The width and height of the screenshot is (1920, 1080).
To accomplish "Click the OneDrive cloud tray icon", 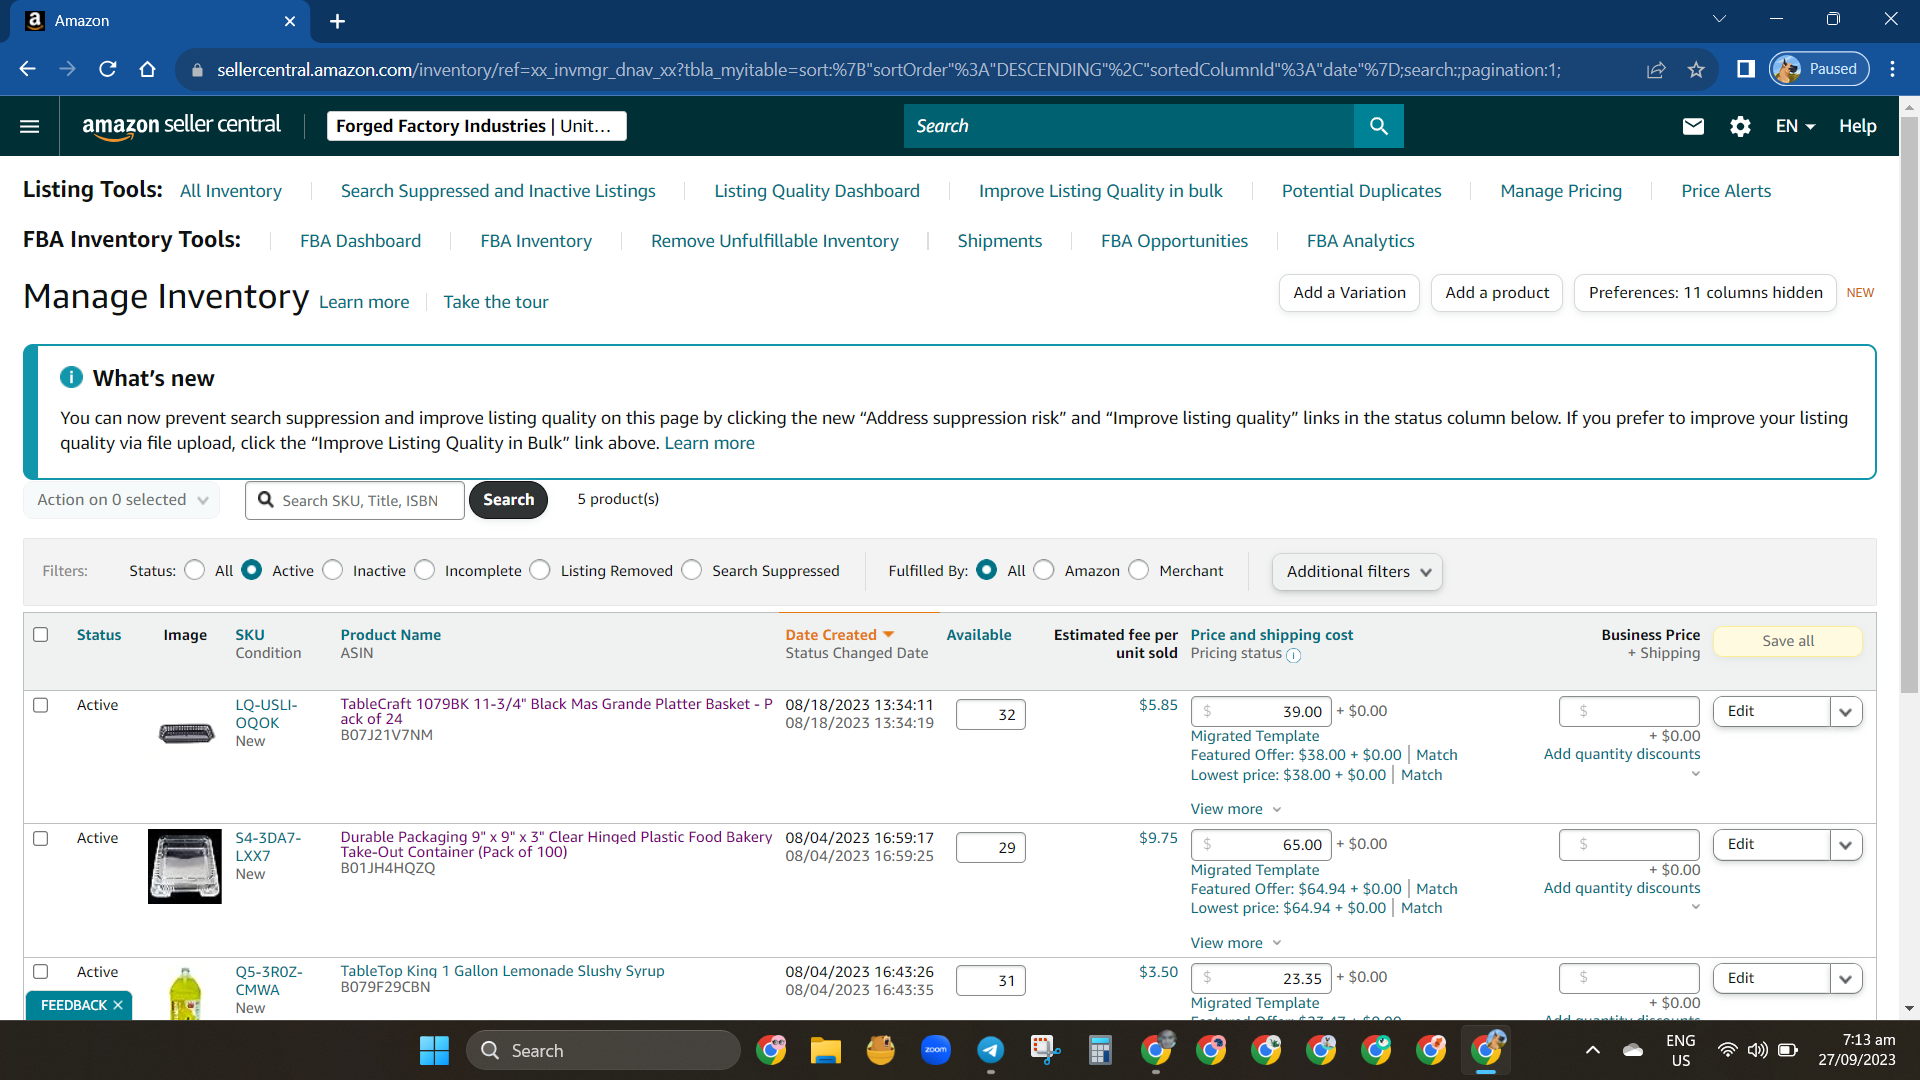I will (x=1633, y=1050).
